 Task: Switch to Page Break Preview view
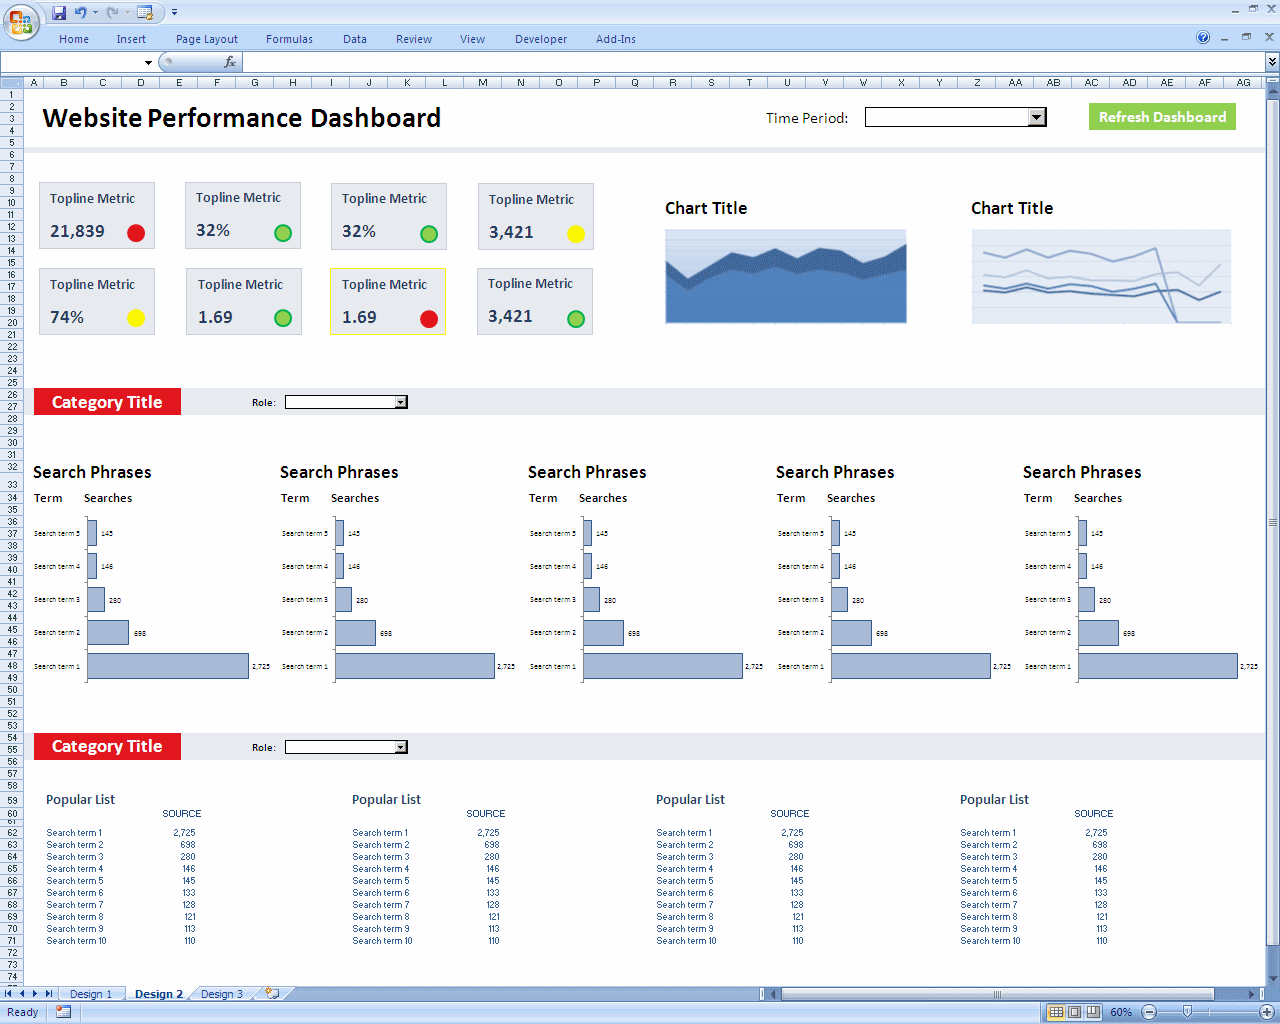[1093, 1012]
